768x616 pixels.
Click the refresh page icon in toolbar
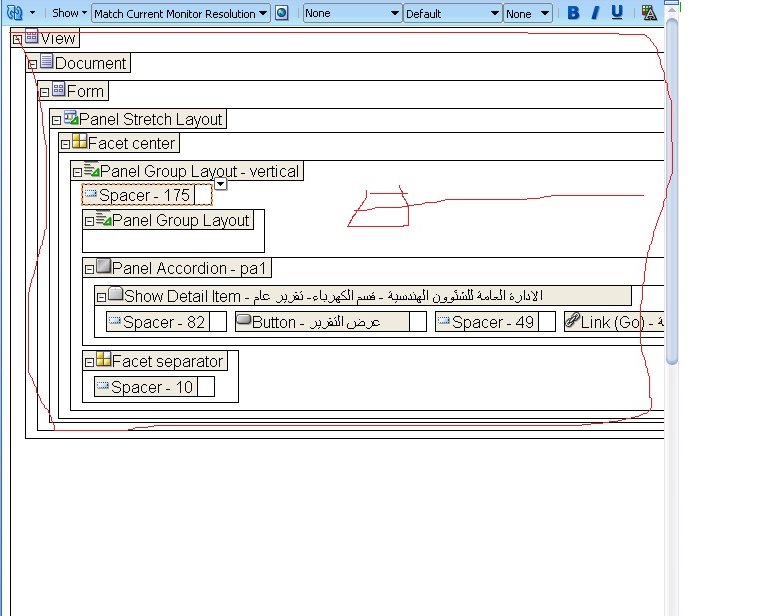(14, 13)
